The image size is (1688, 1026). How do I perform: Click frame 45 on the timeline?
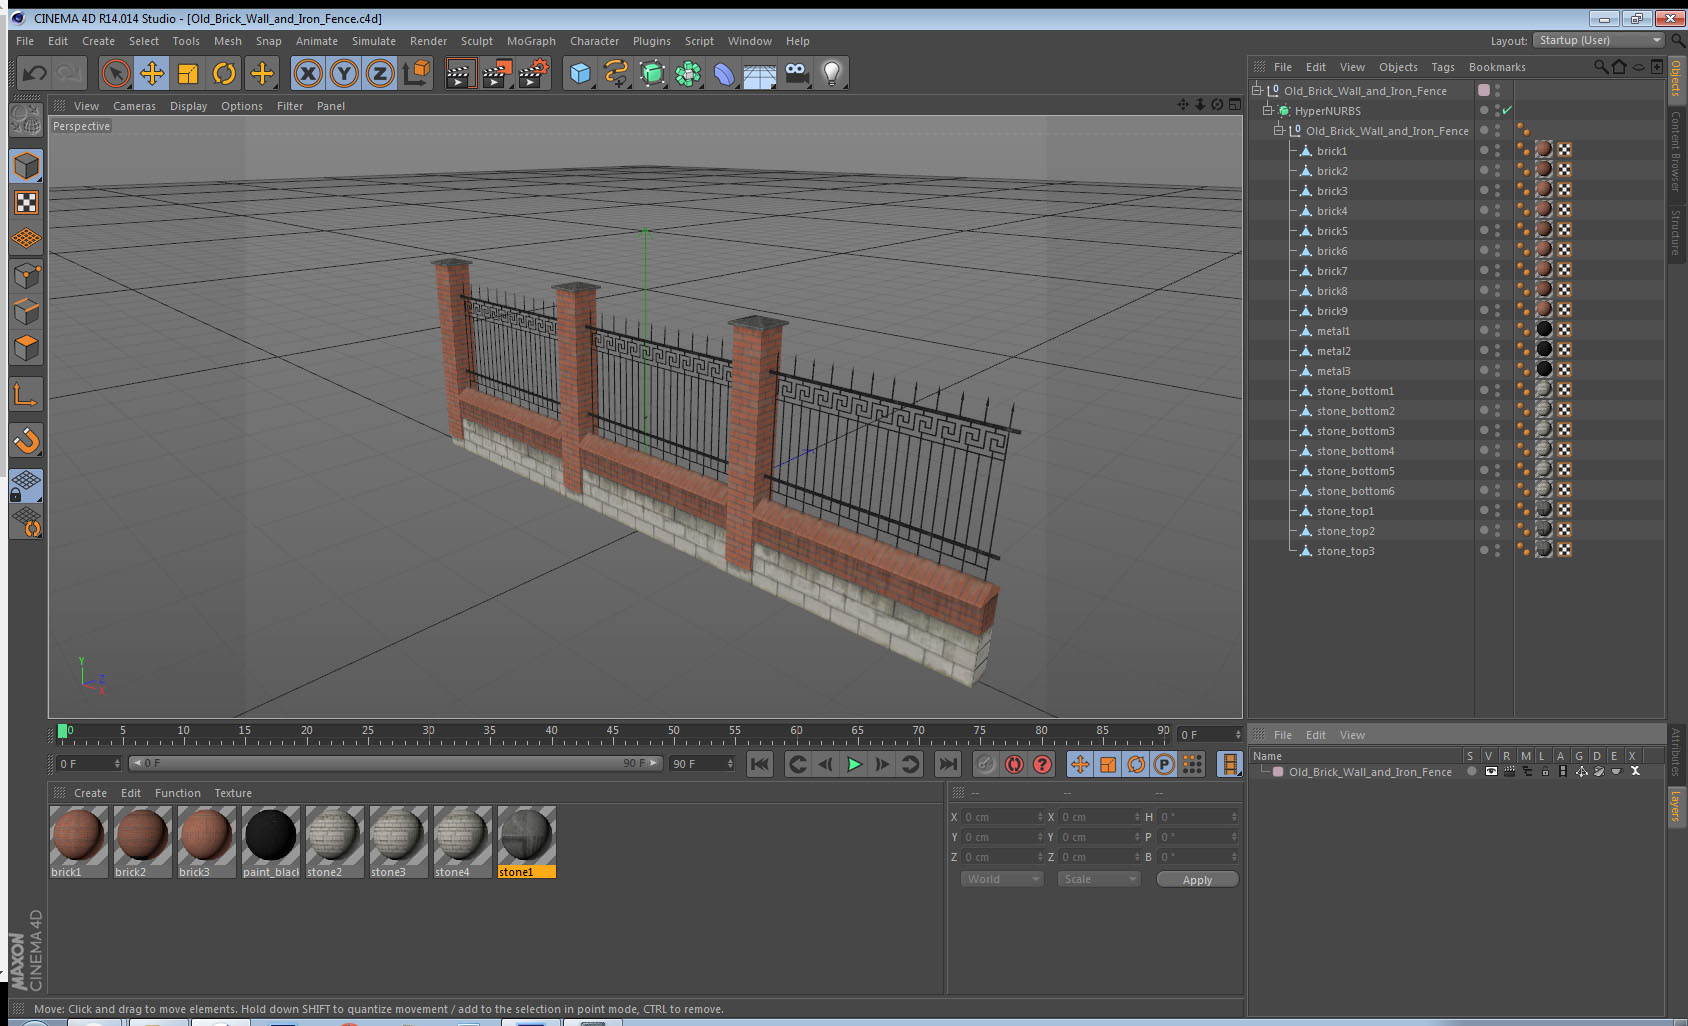coord(612,731)
